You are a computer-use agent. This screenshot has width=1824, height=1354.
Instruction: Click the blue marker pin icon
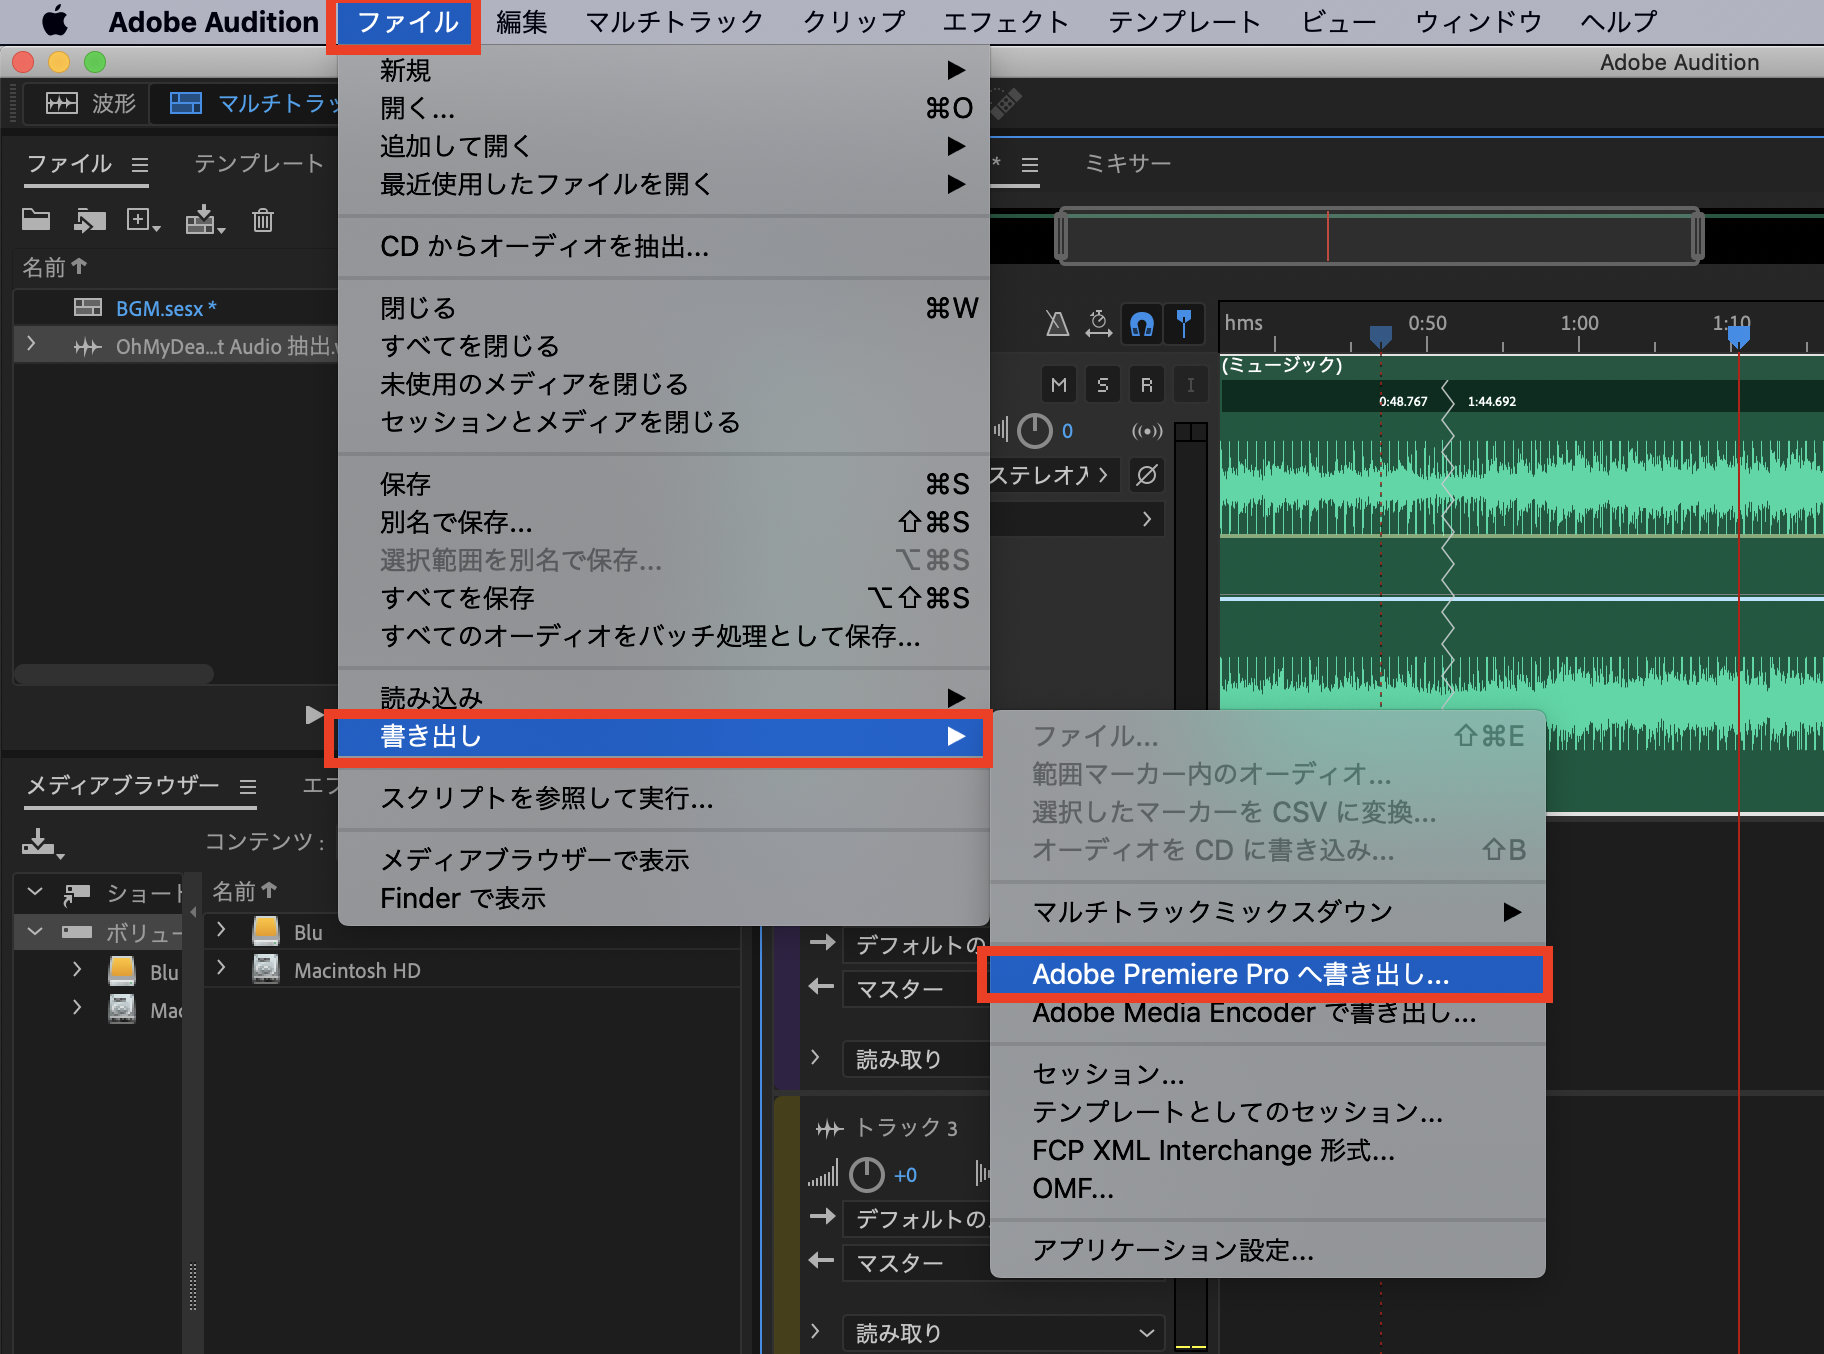point(1184,323)
